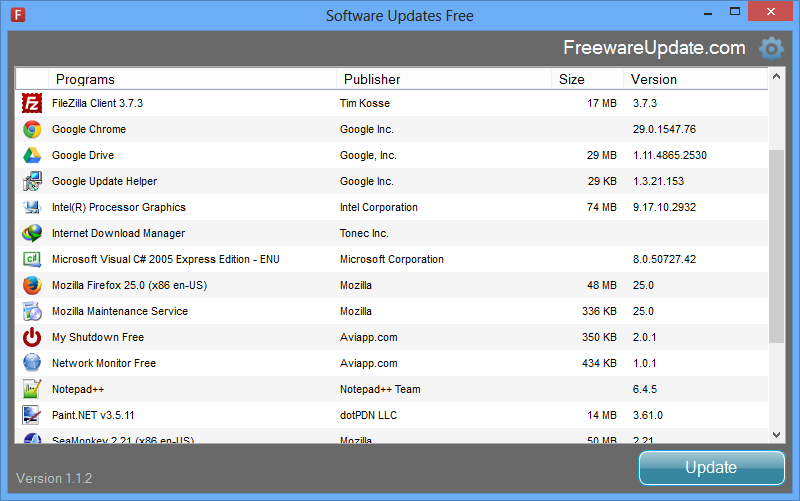This screenshot has height=501, width=800.
Task: Click the red F app icon in title bar
Action: tap(18, 15)
